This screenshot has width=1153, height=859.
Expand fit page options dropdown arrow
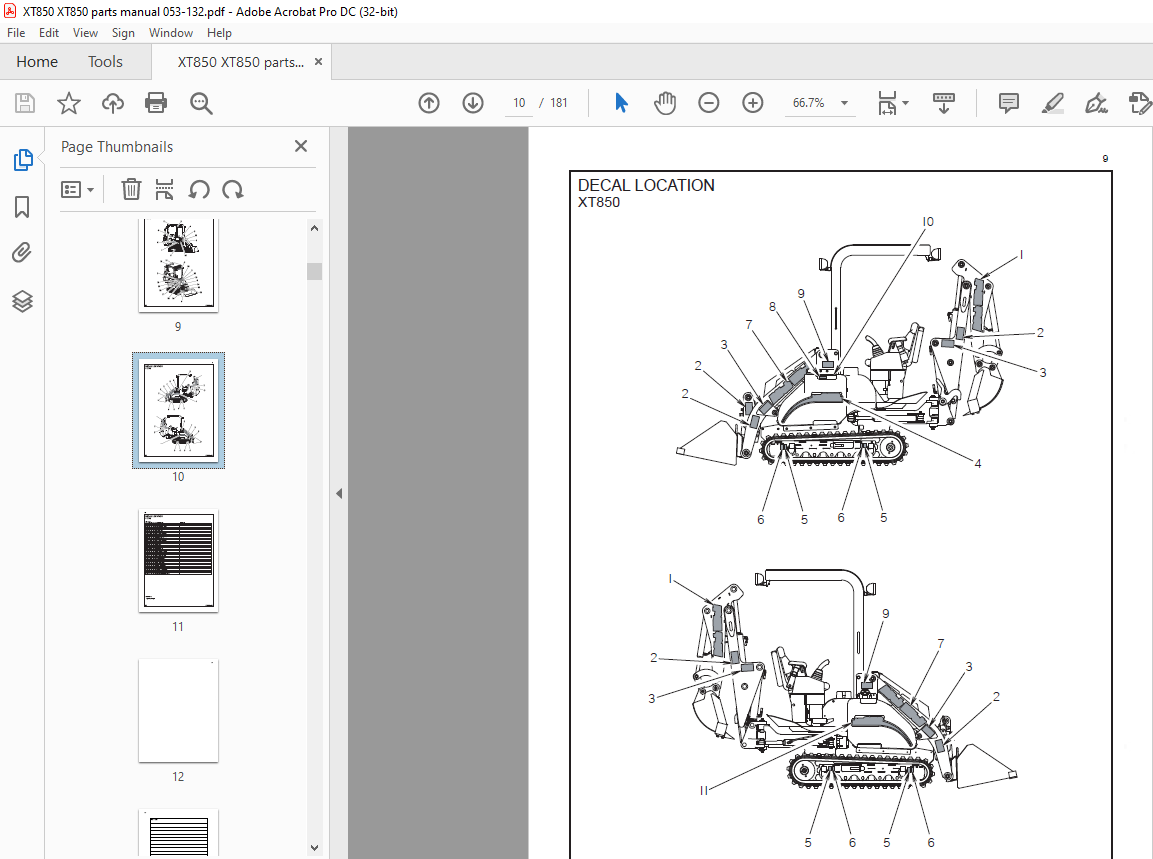click(x=906, y=103)
